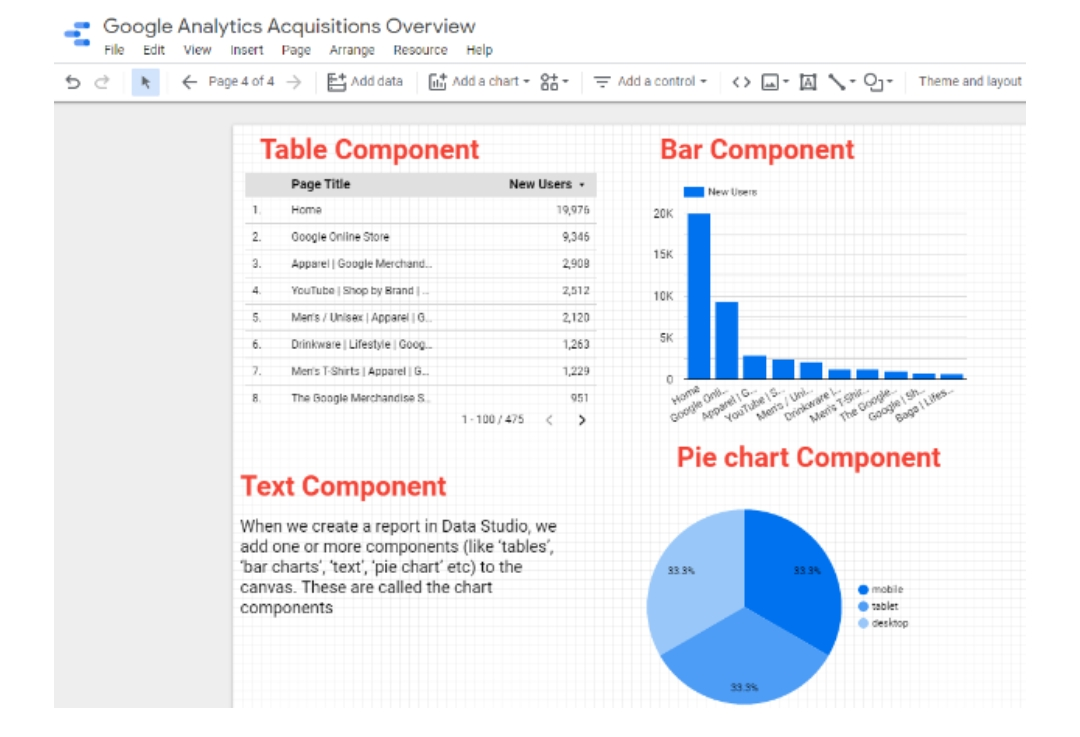Open the Add a chart dropdown
Screen dimensions: 1080x737
click(479, 82)
